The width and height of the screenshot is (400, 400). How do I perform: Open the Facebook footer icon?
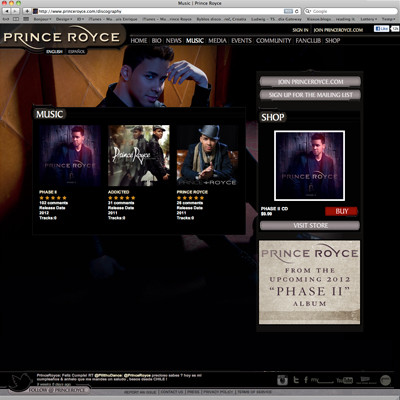306,380
